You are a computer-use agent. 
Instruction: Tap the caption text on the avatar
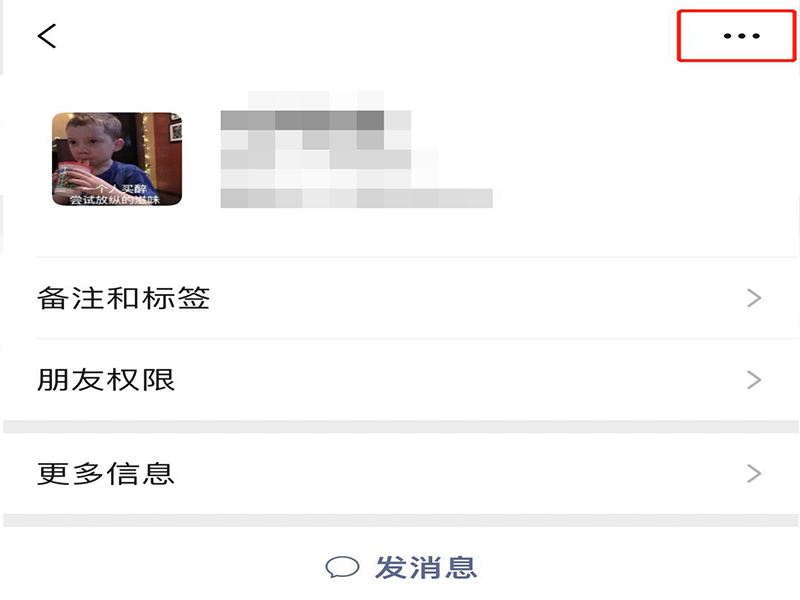(115, 195)
